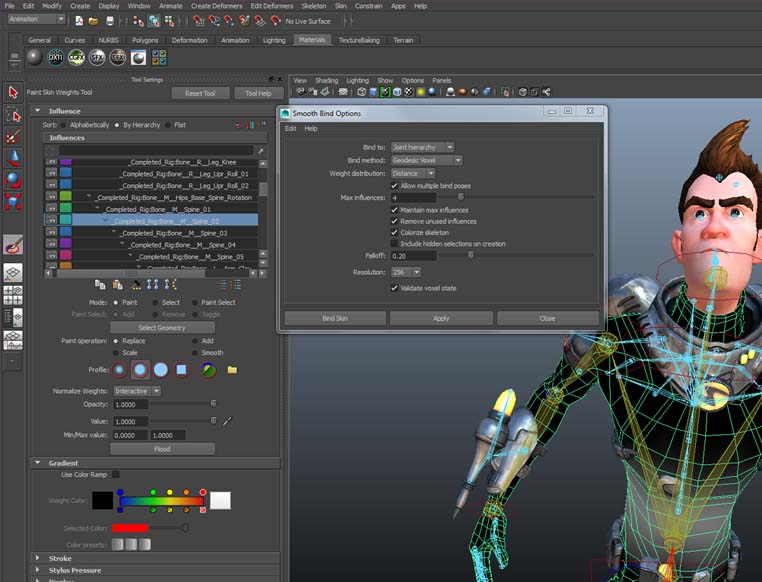Click the Save Scene disk icon
The height and width of the screenshot is (582, 762).
tap(110, 21)
